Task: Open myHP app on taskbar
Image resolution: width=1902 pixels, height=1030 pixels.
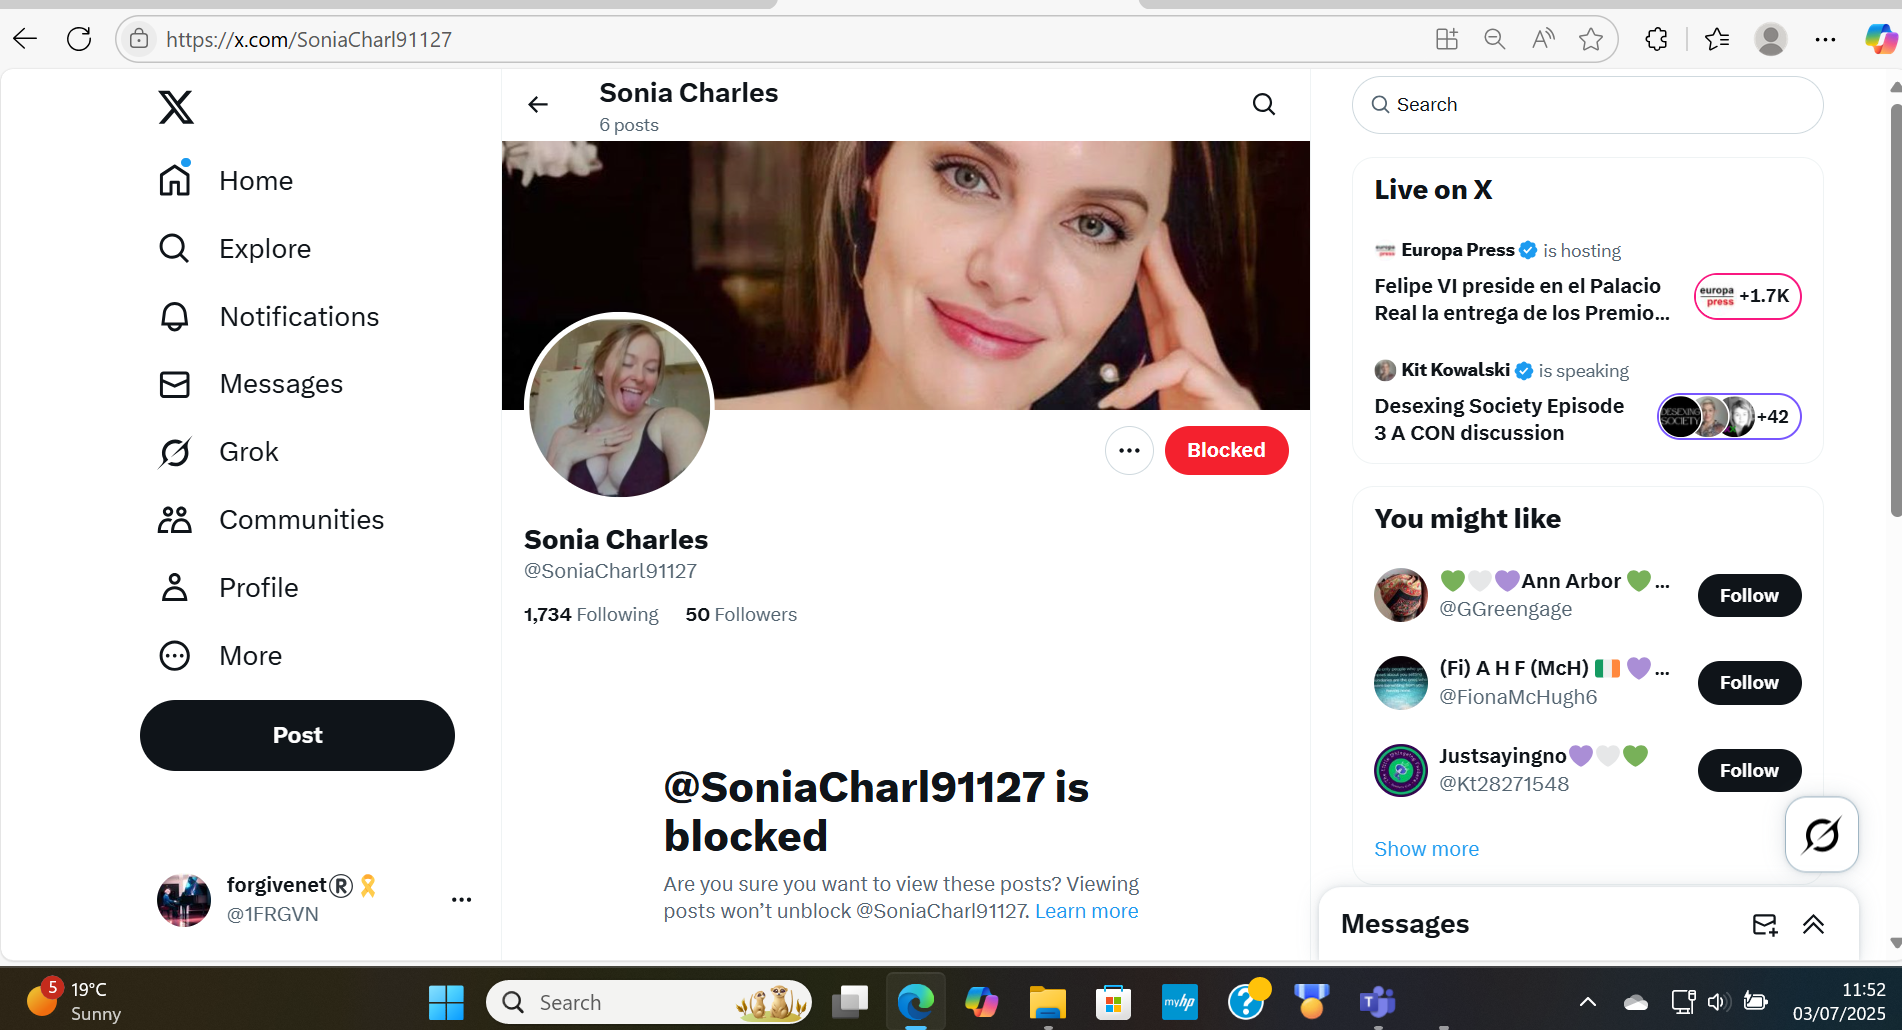Action: tap(1180, 1002)
